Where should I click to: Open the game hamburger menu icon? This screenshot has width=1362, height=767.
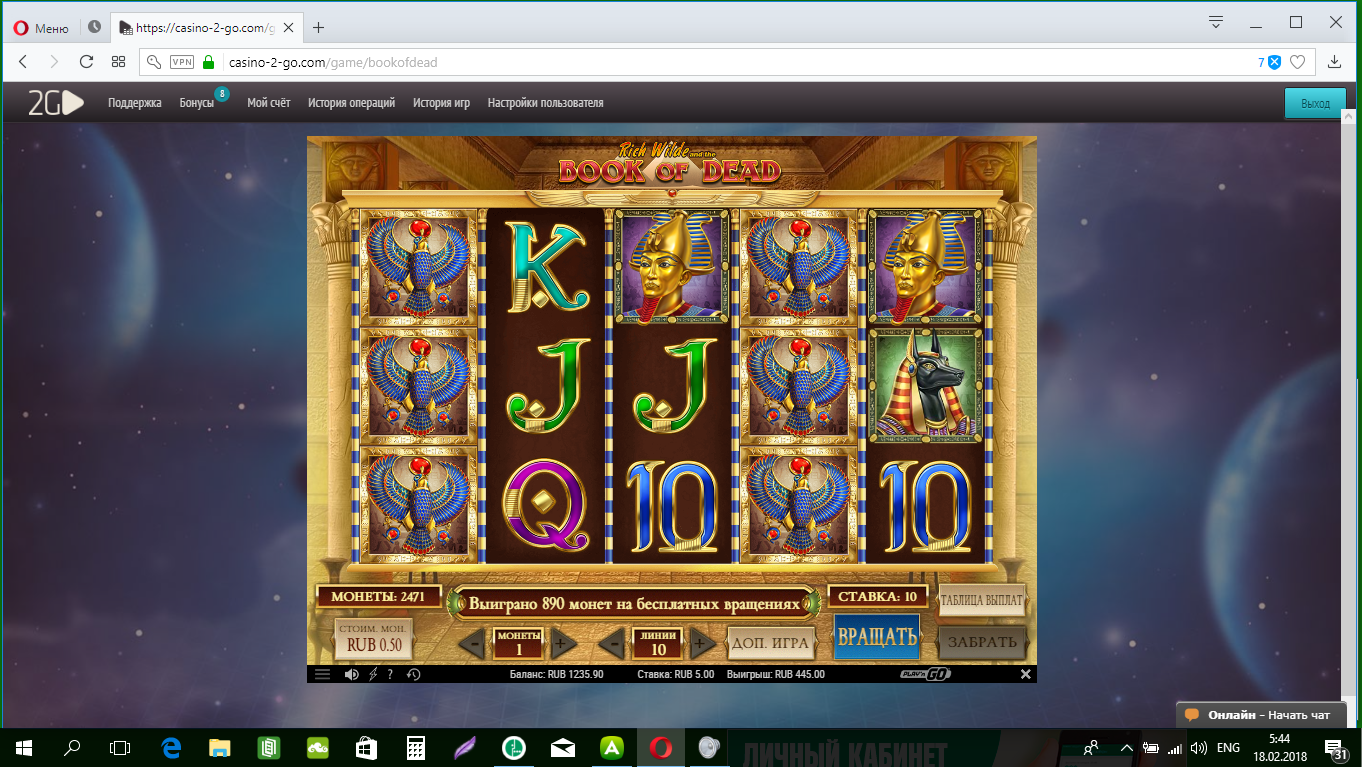click(322, 674)
